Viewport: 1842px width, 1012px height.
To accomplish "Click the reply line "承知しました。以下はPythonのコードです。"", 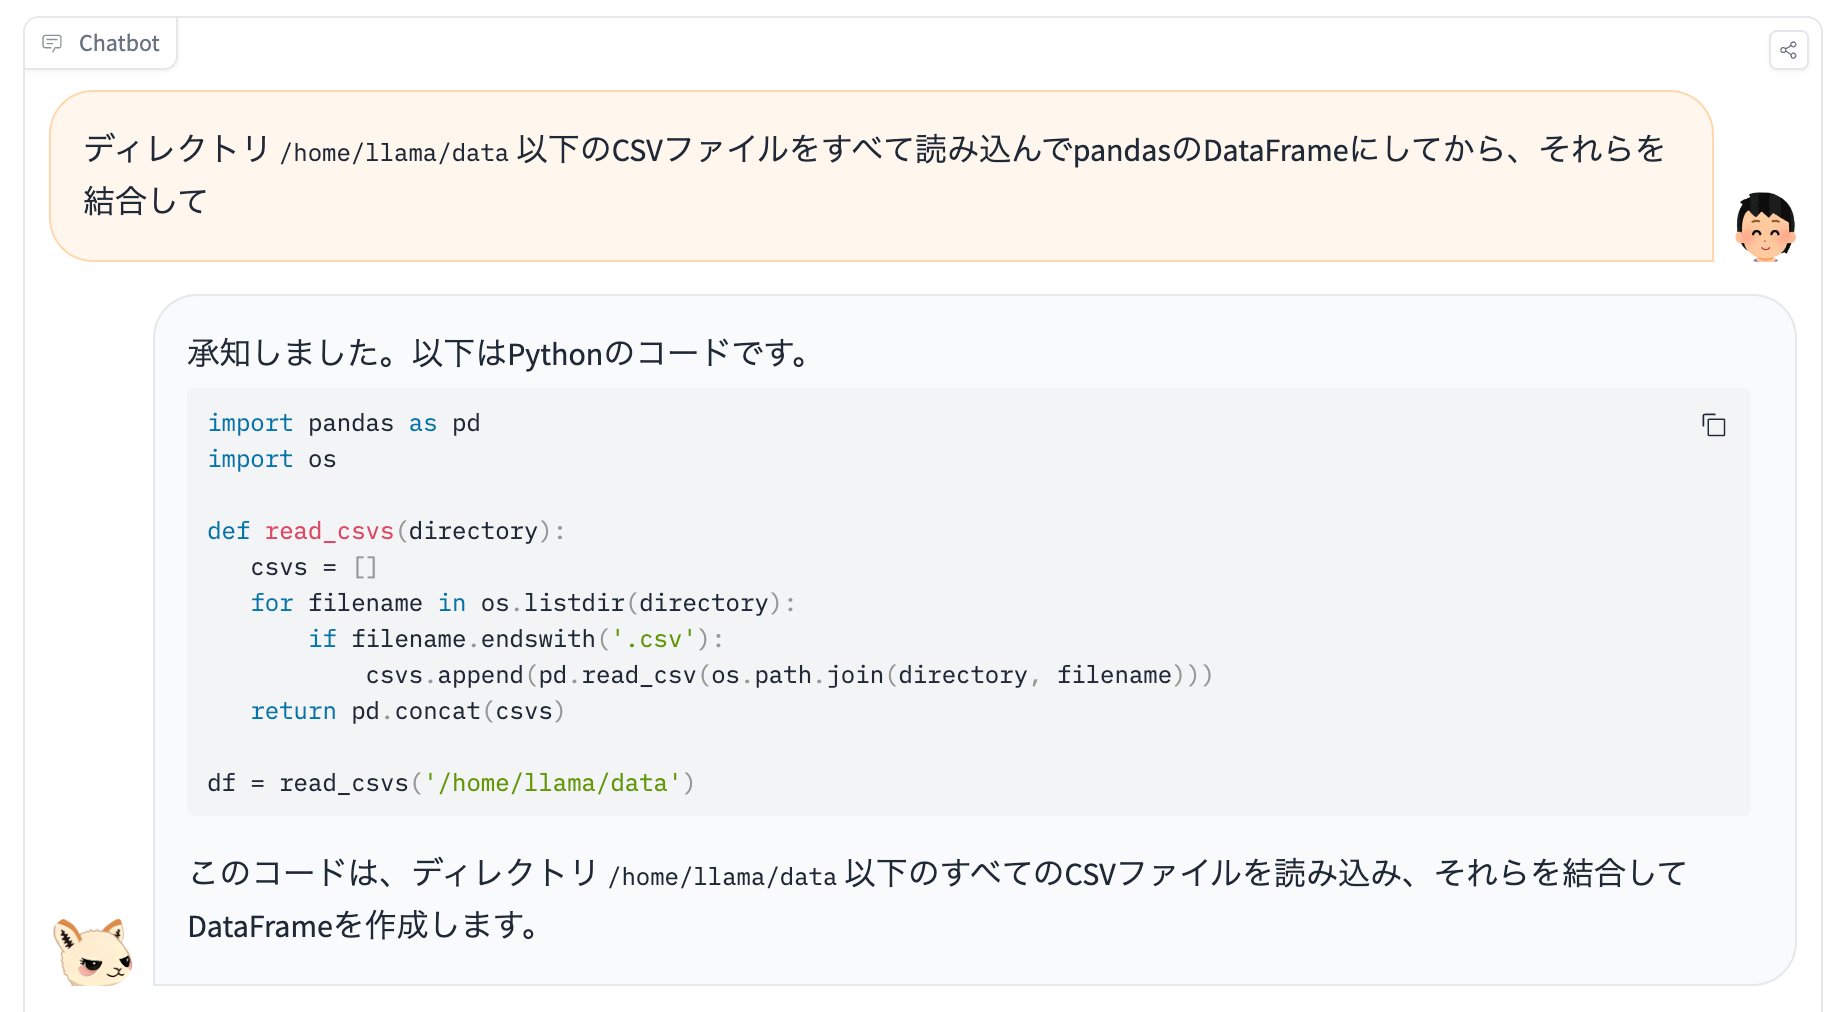I will point(498,353).
